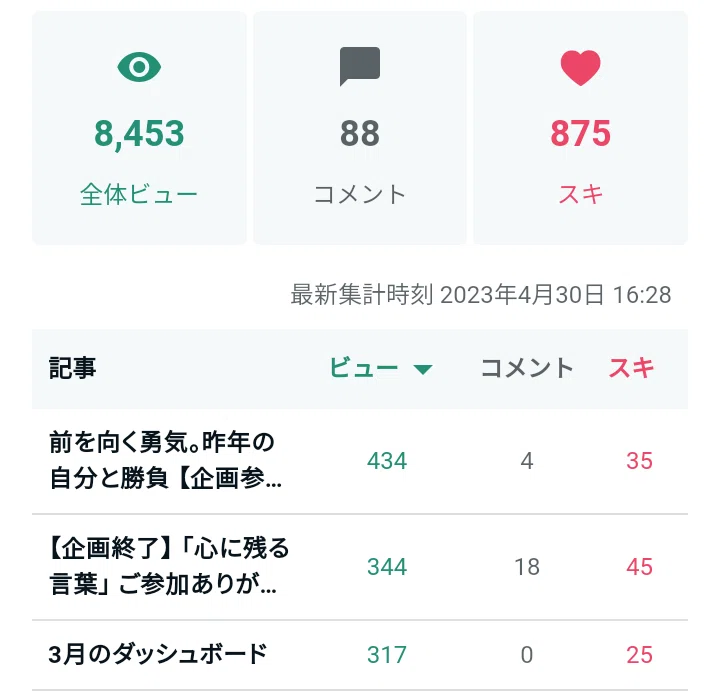The image size is (720, 693).
Task: Click the 434 views value in first row
Action: pos(387,461)
